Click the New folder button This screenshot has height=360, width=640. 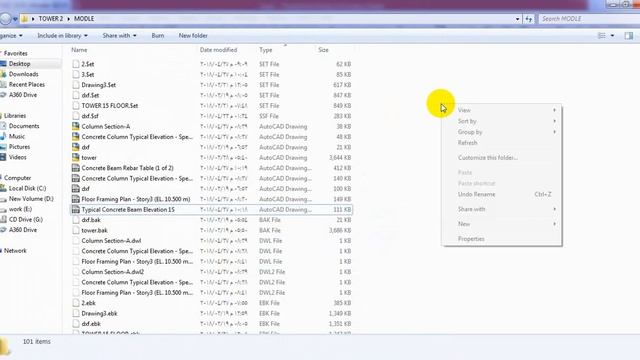[193, 36]
